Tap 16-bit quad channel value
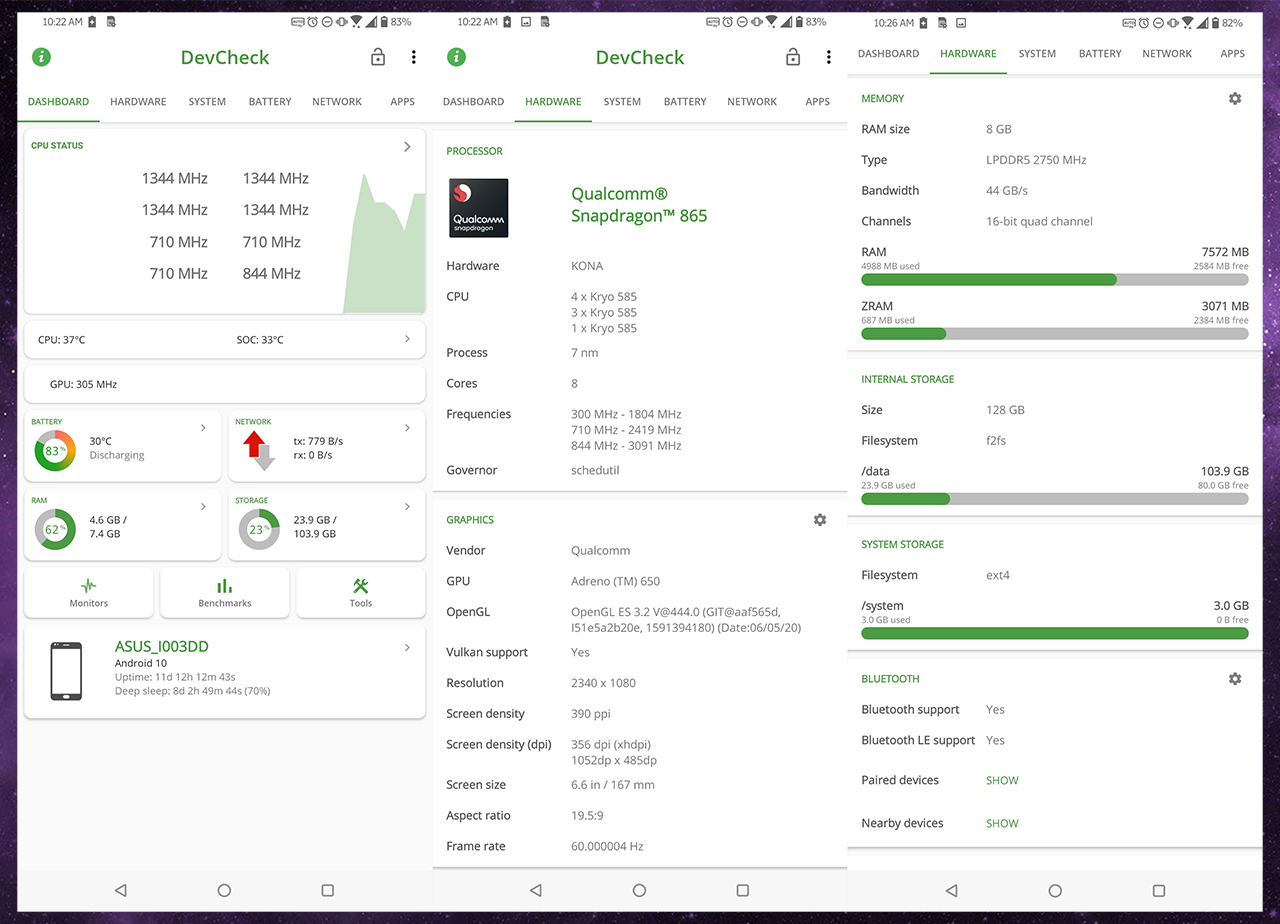Image resolution: width=1280 pixels, height=924 pixels. (x=1040, y=221)
